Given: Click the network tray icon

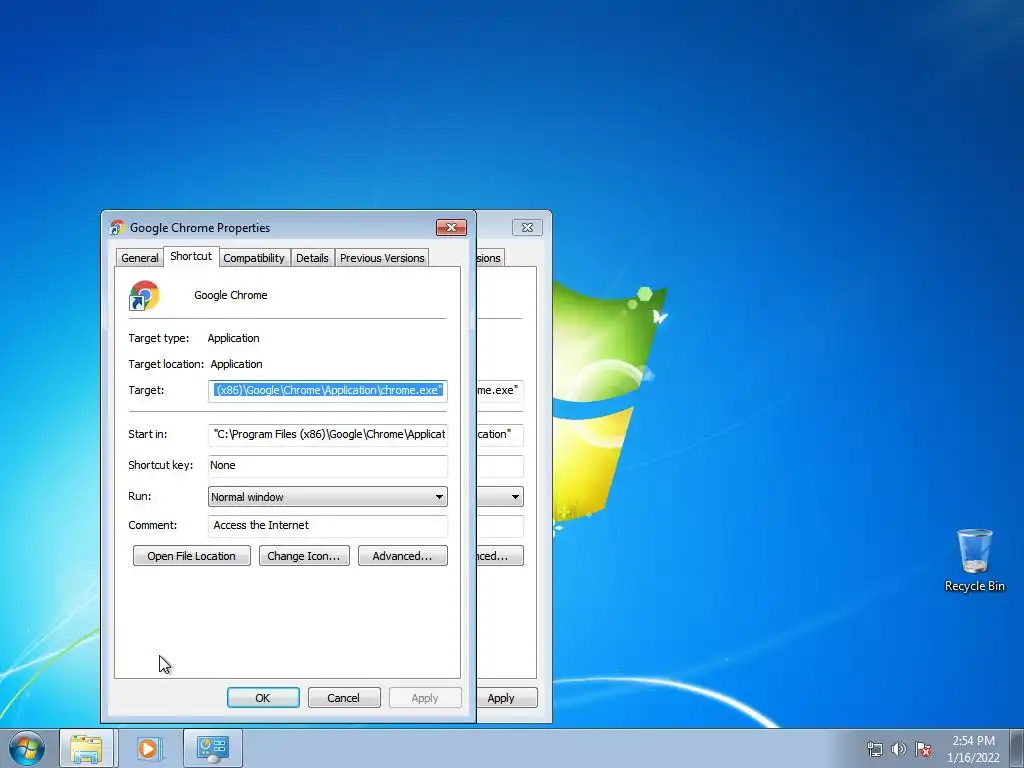Looking at the screenshot, I should pyautogui.click(x=874, y=749).
